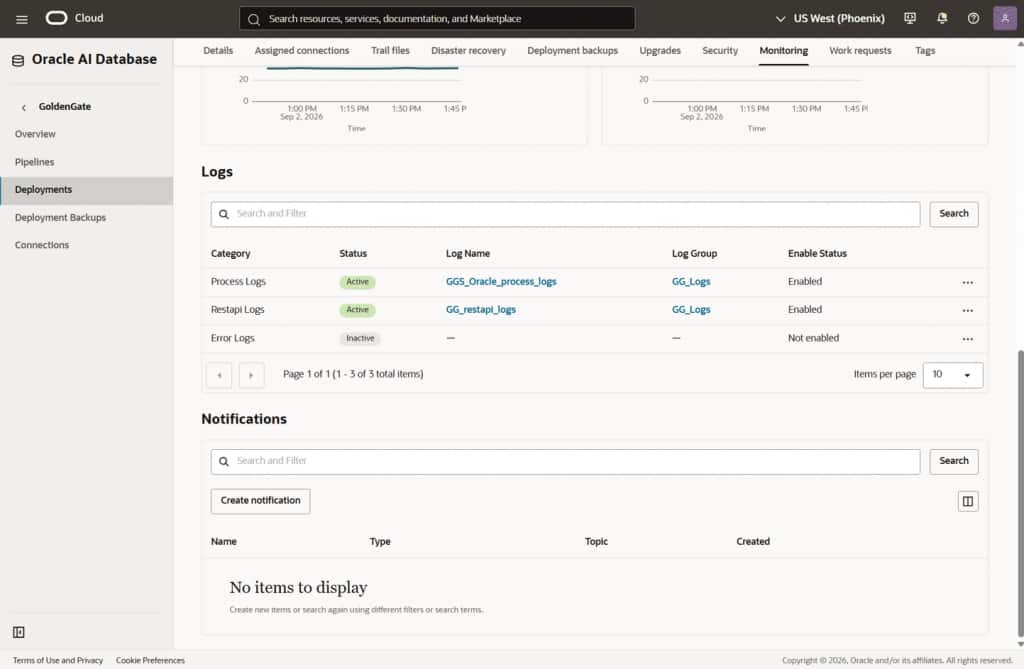1024x669 pixels.
Task: Open the Cloud Shell developer tools icon
Action: coord(910,18)
